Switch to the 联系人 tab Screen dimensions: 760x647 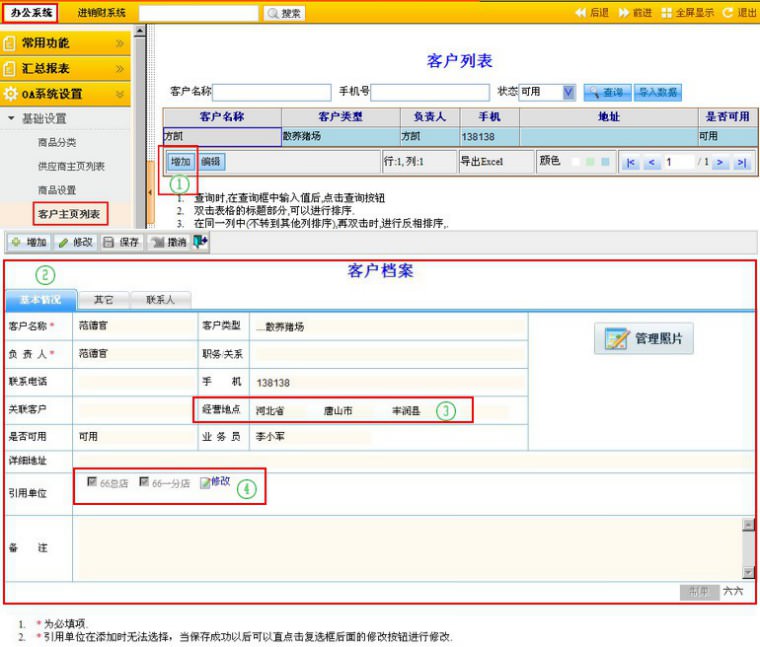click(x=160, y=299)
